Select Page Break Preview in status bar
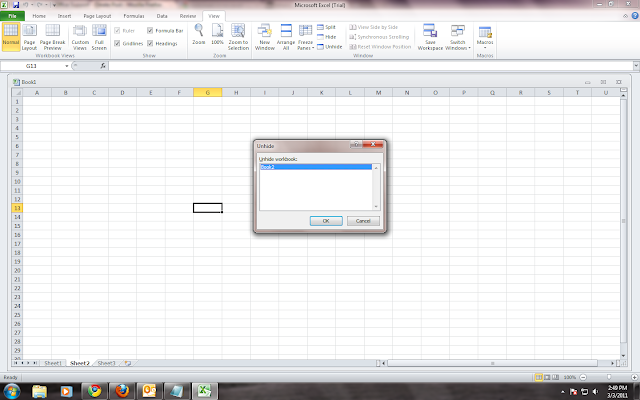640x400 pixels. pos(556,377)
